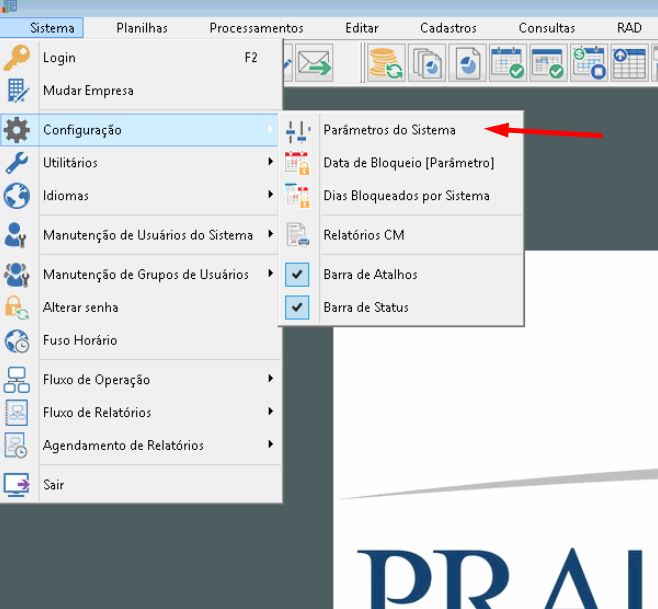The height and width of the screenshot is (609, 658).
Task: Select Alterar senha menu entry
Action: (x=141, y=307)
